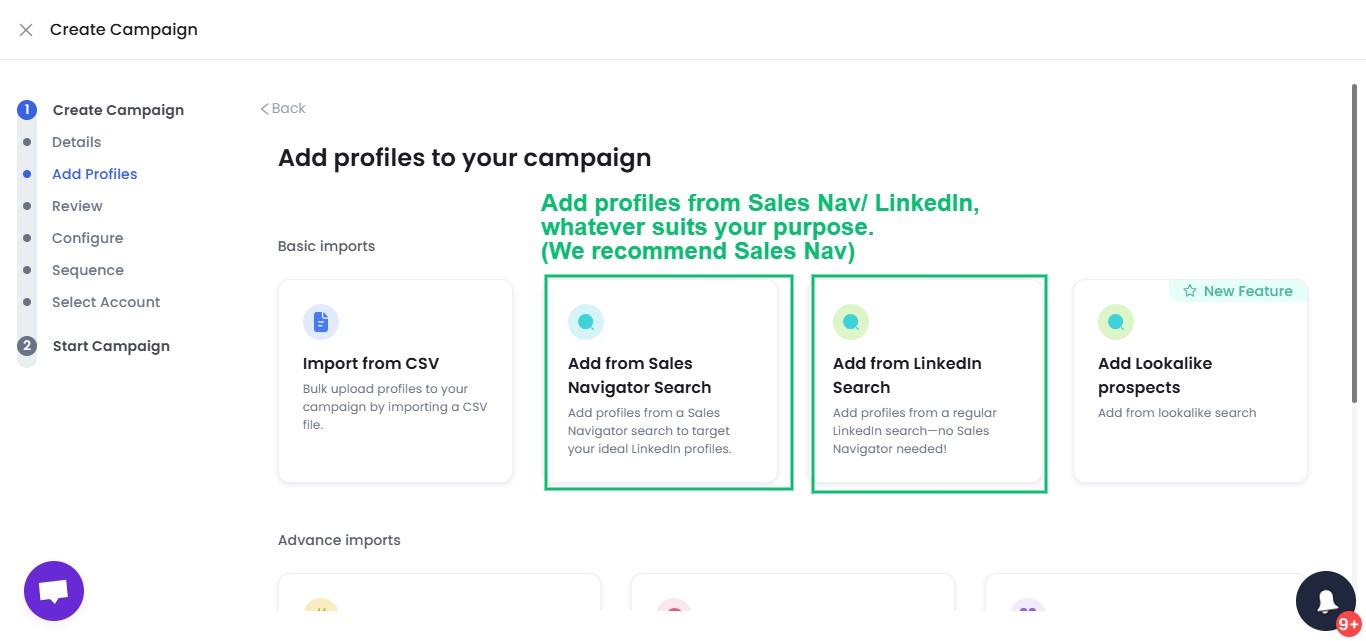This screenshot has height=641, width=1366.
Task: Select the Configure step indicator dot
Action: click(27, 238)
